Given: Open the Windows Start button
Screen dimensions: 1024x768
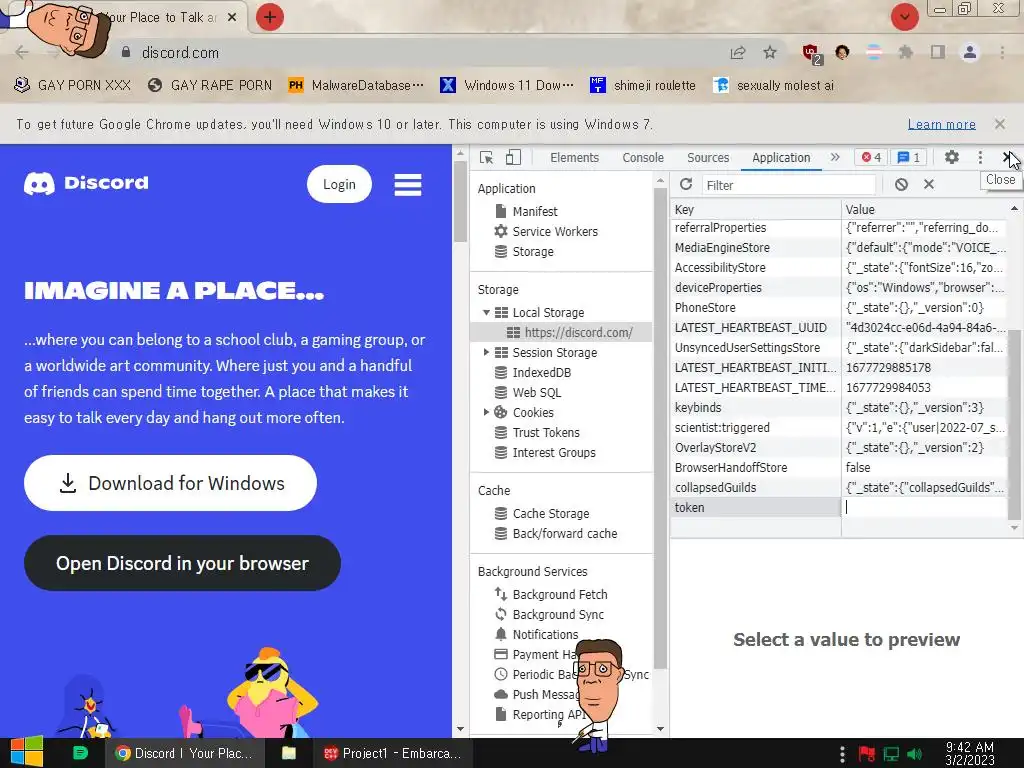Looking at the screenshot, I should 27,752.
